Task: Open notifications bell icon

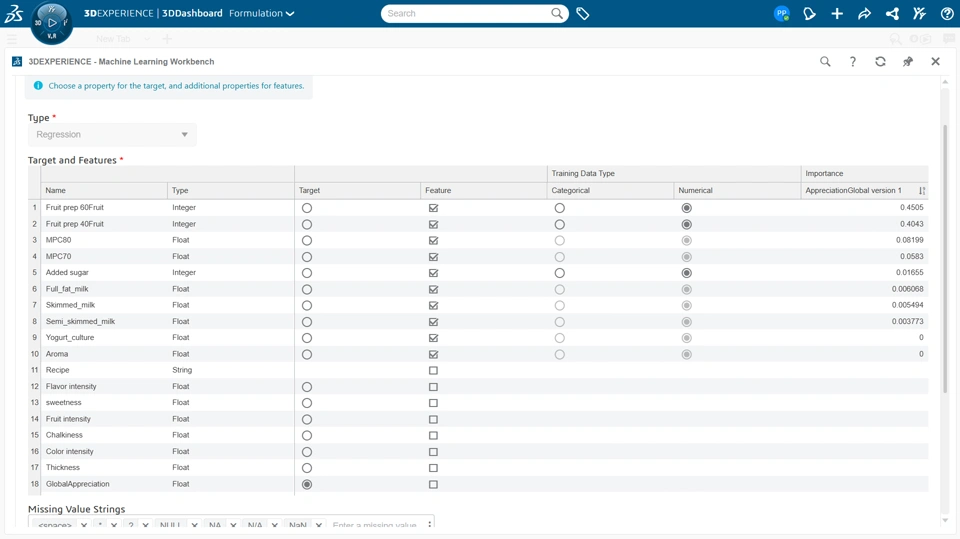Action: [x=810, y=14]
